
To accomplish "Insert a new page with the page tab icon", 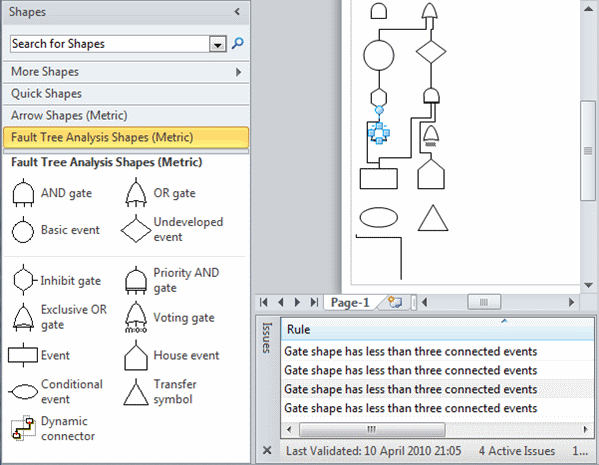I will click(395, 302).
